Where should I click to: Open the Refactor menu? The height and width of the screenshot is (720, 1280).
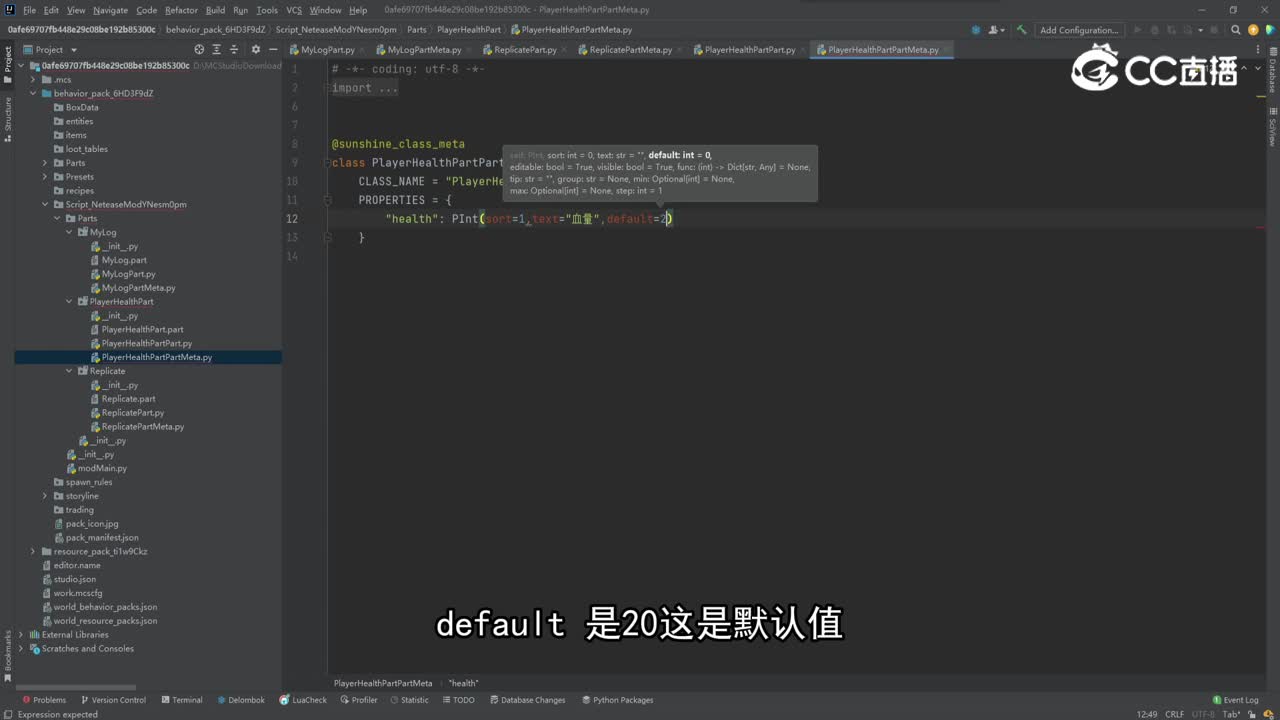click(181, 10)
